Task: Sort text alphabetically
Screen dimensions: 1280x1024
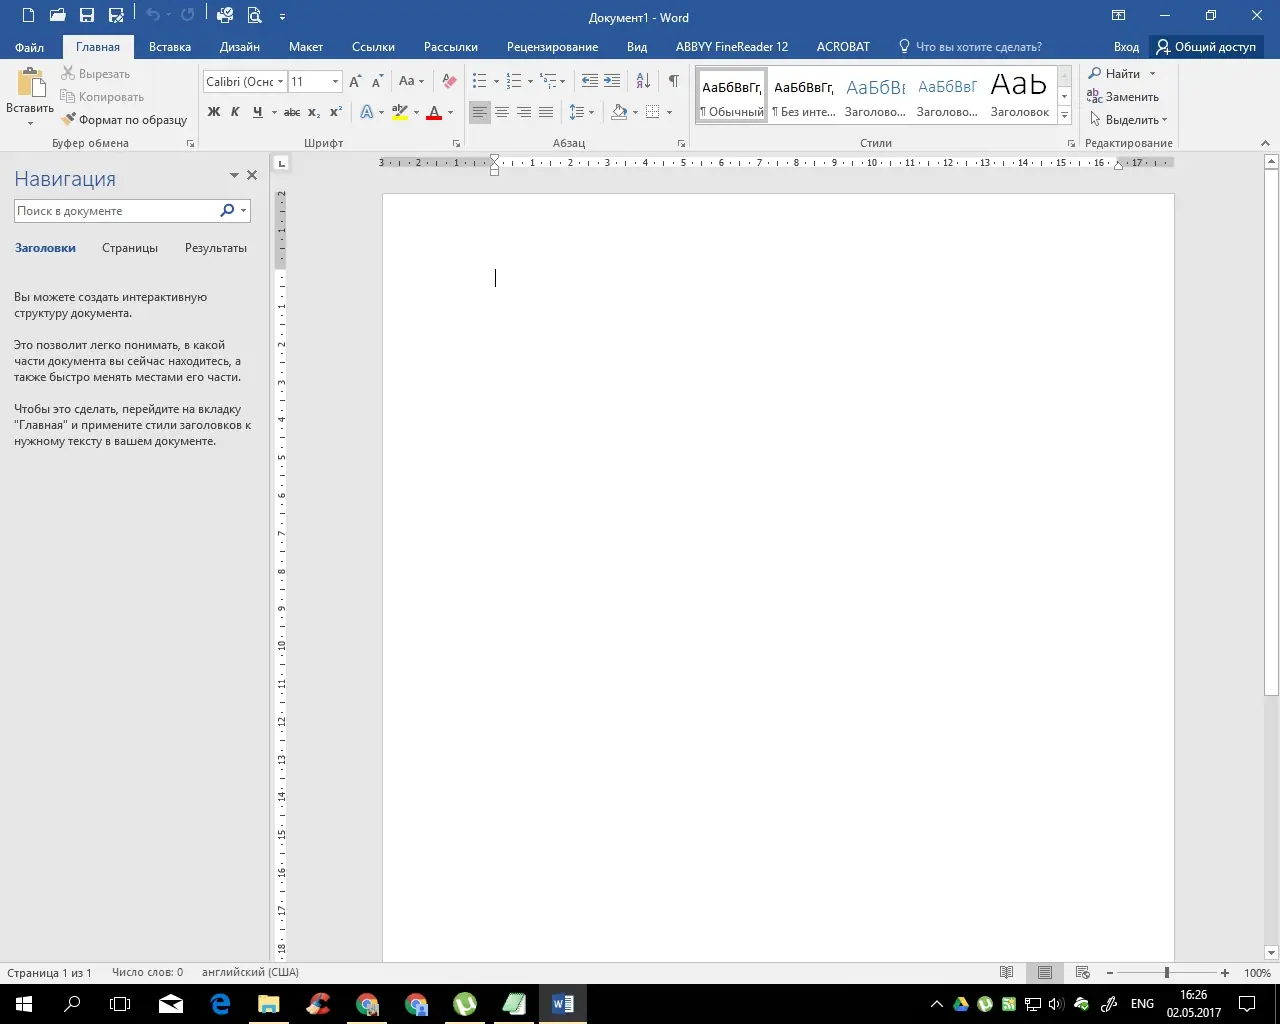Action: click(643, 81)
